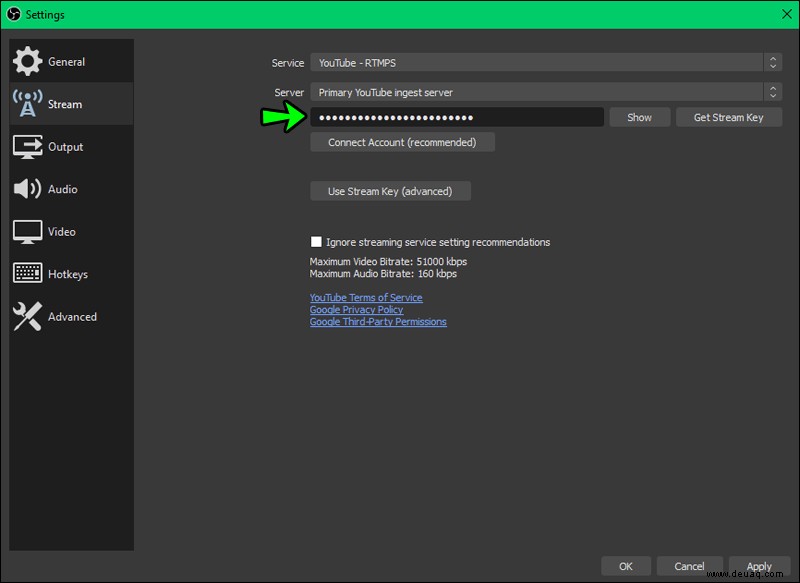
Task: Select the Audio speaker icon
Action: tap(28, 189)
